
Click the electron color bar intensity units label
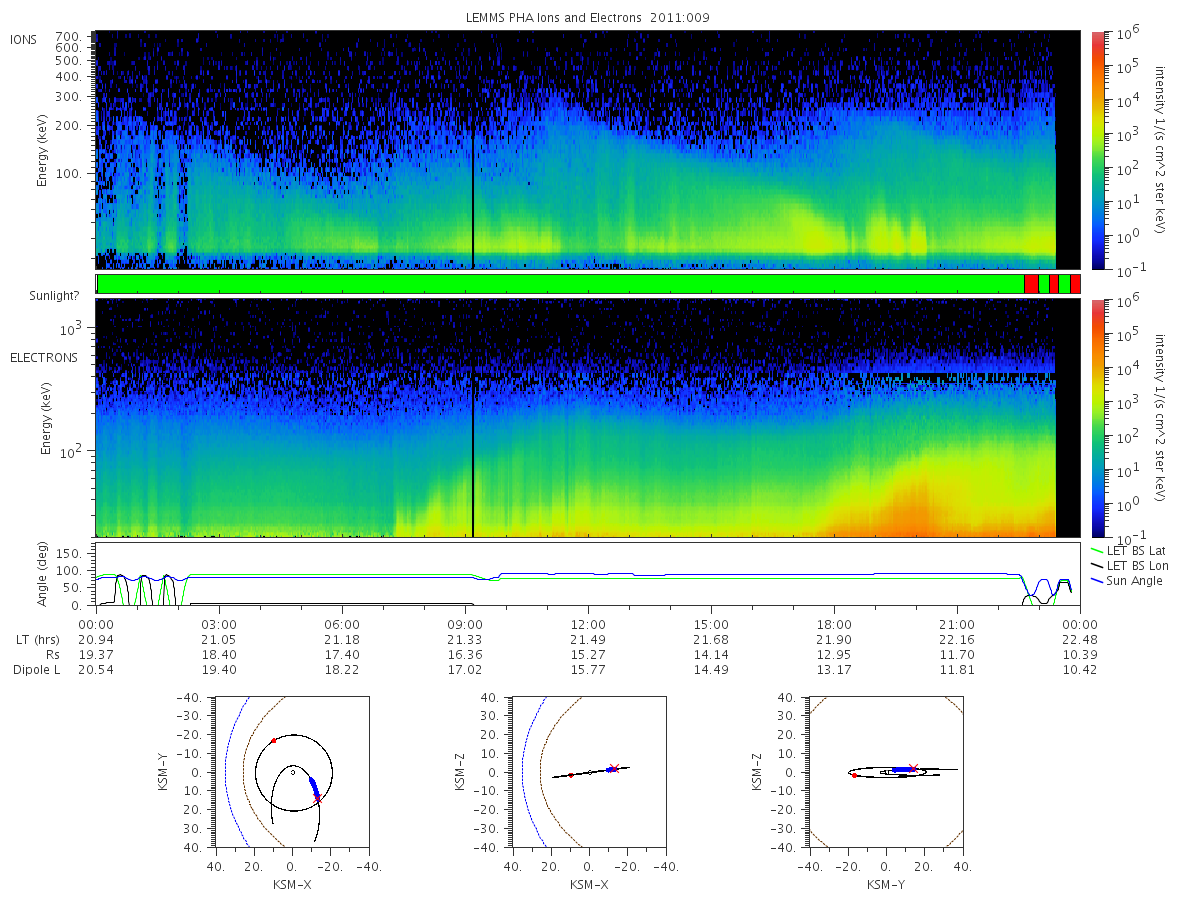[x=1160, y=418]
